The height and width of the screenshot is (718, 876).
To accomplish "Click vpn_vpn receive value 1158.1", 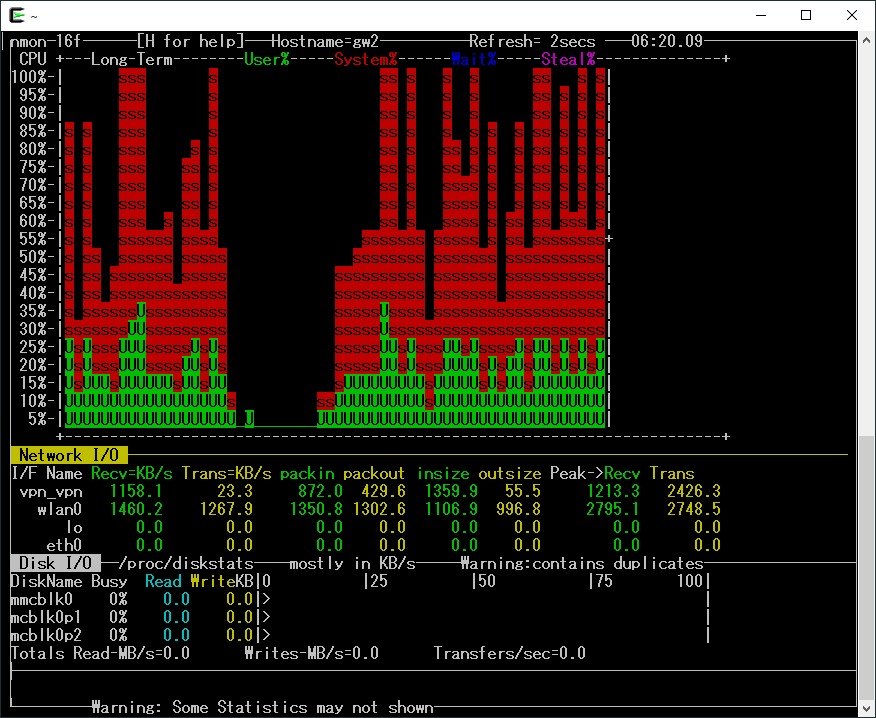I will (136, 492).
